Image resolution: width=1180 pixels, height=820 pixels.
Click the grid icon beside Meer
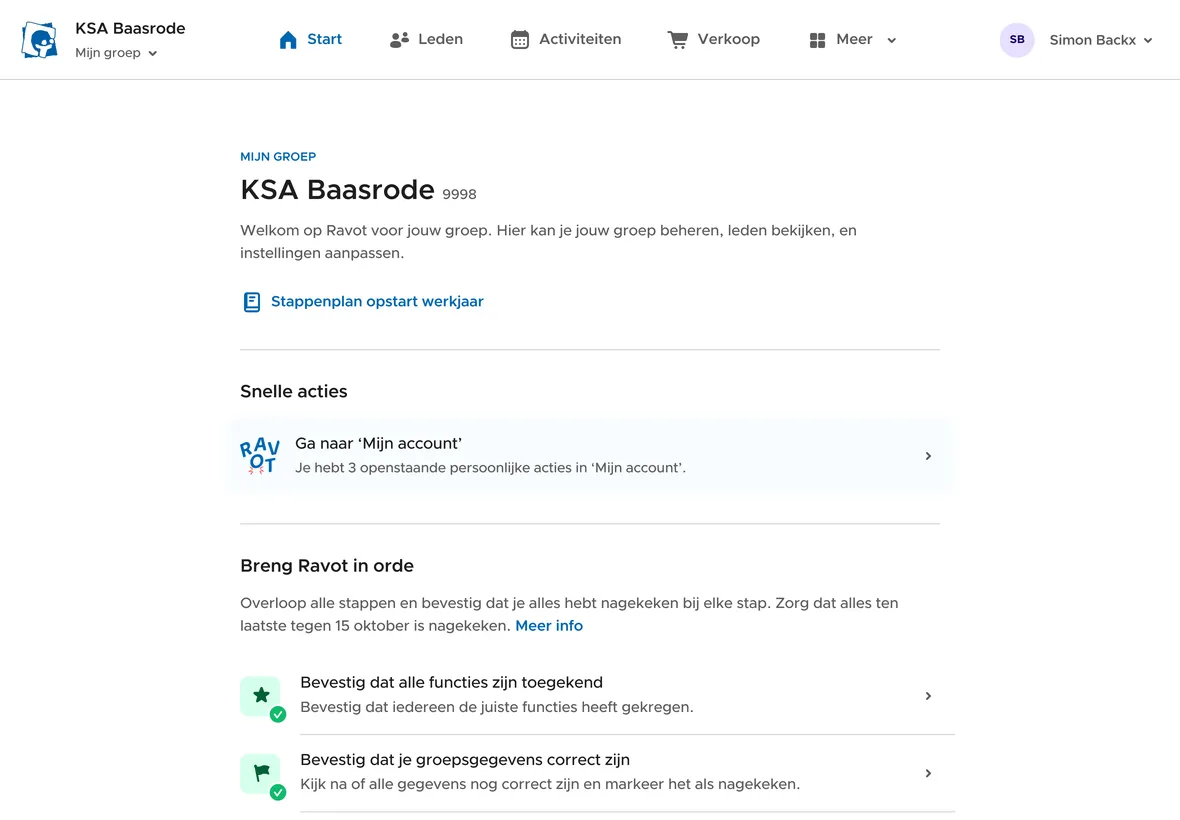(x=817, y=40)
